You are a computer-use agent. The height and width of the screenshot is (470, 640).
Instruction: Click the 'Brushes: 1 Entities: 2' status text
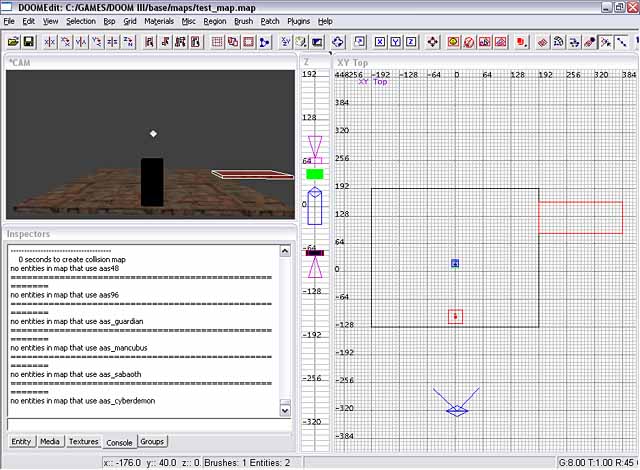pyautogui.click(x=247, y=463)
